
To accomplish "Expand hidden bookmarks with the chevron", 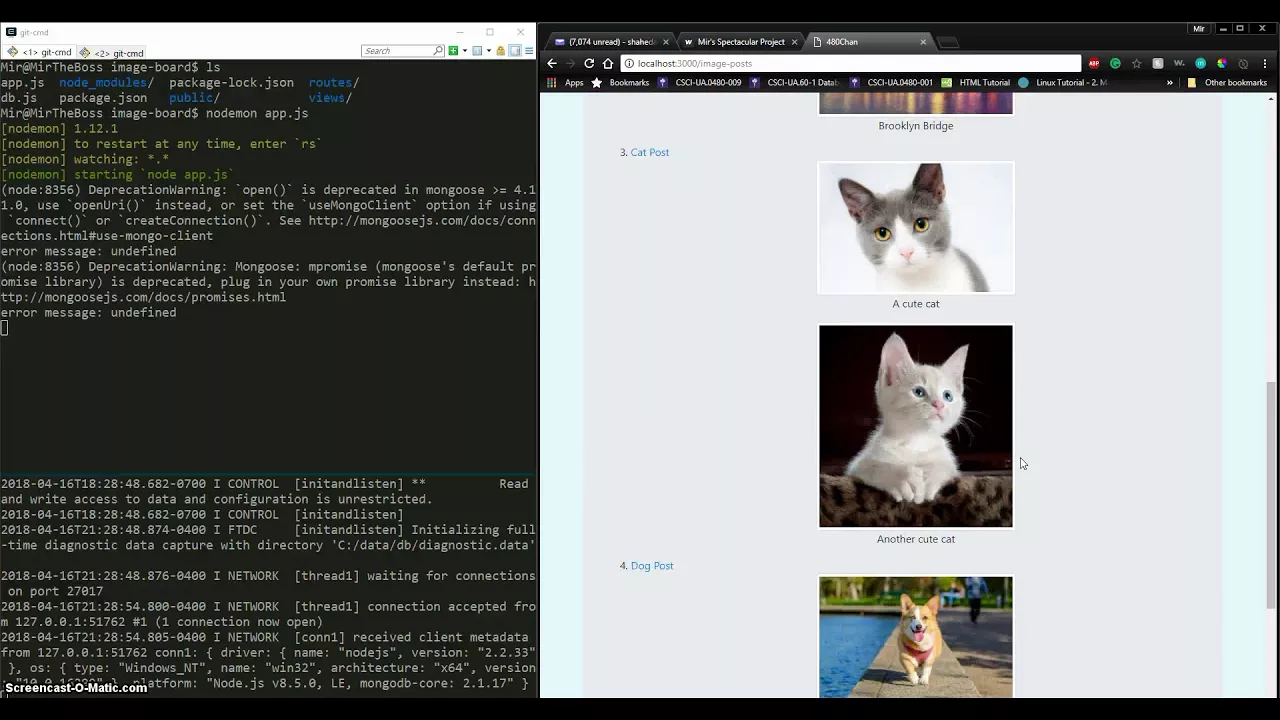I will coord(1169,83).
